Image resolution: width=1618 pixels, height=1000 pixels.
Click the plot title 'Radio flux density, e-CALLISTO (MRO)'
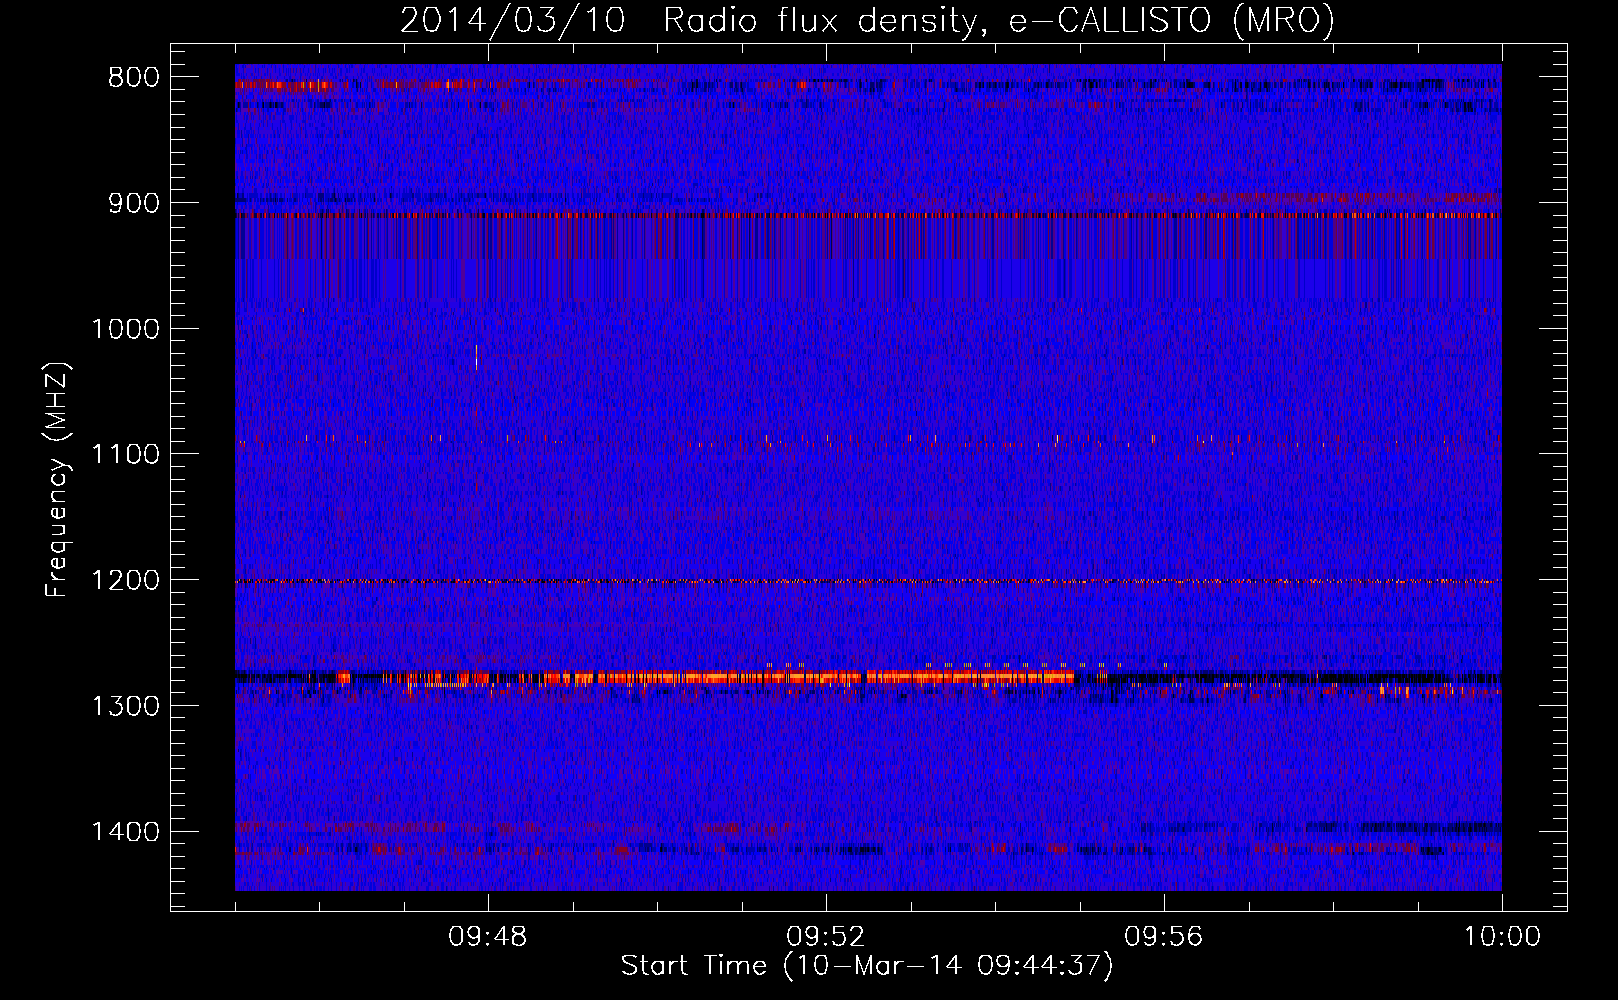click(x=998, y=20)
